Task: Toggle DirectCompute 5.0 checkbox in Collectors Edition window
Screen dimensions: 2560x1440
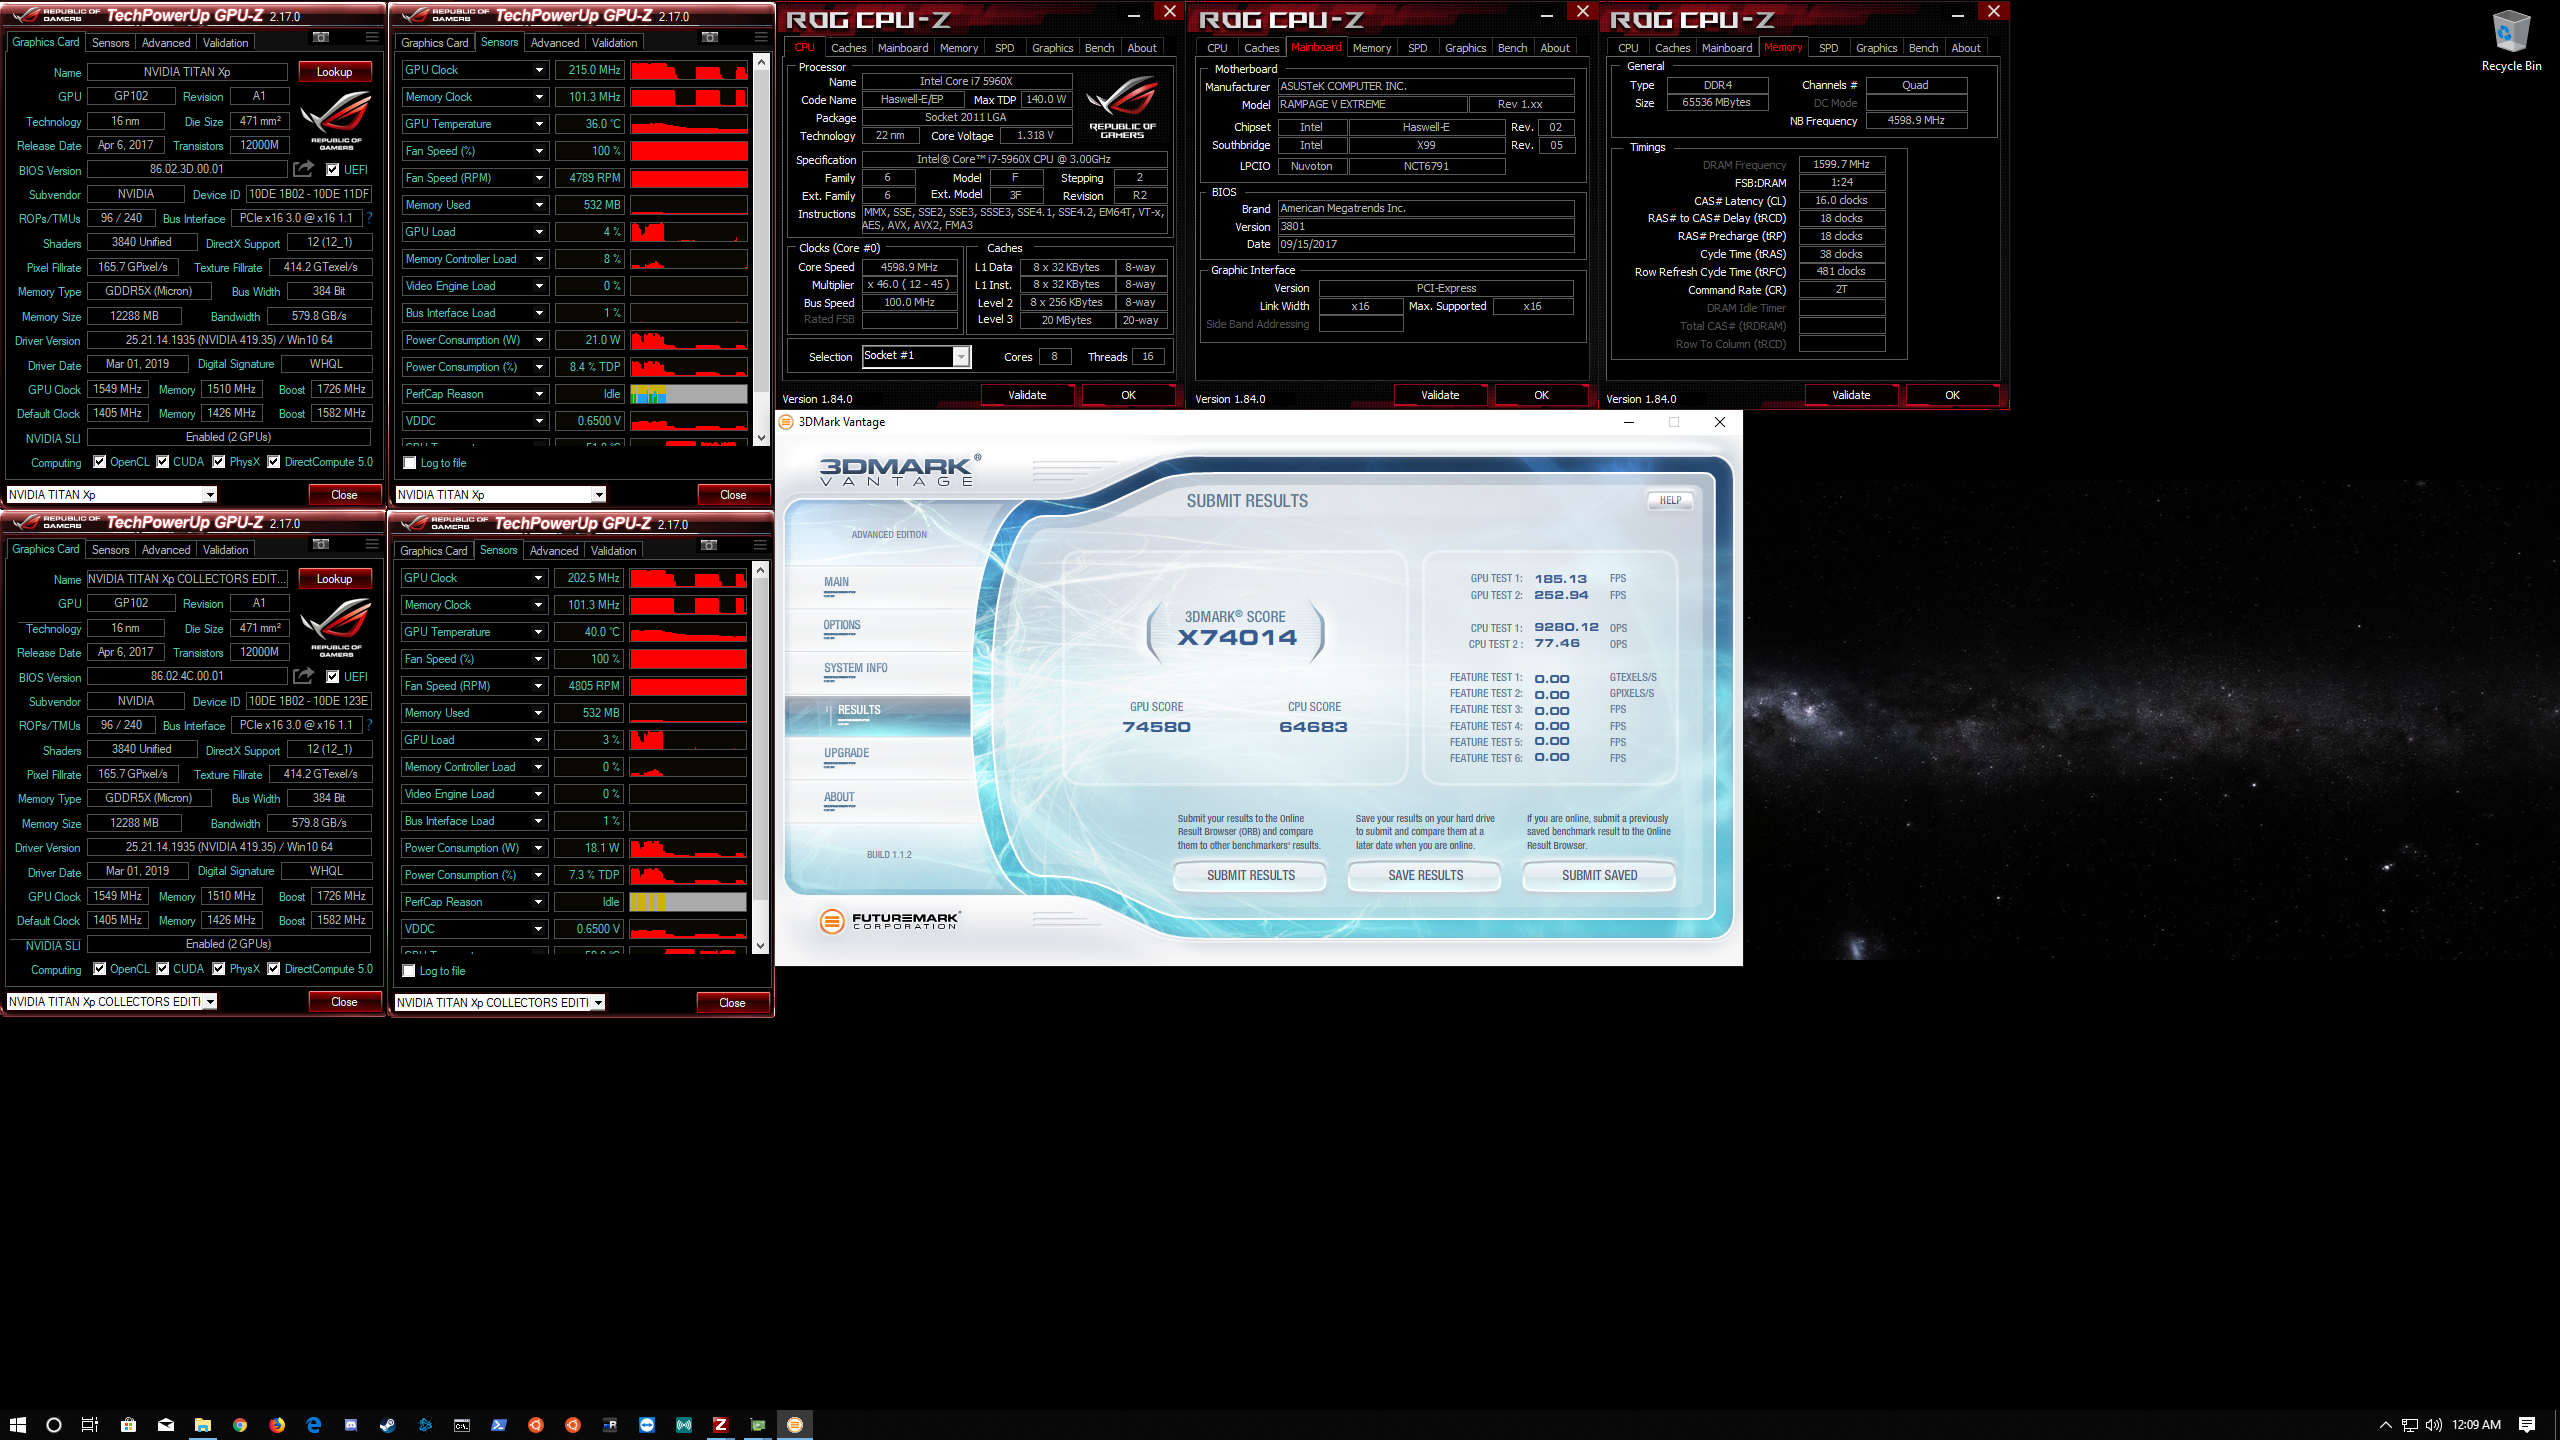Action: point(274,969)
